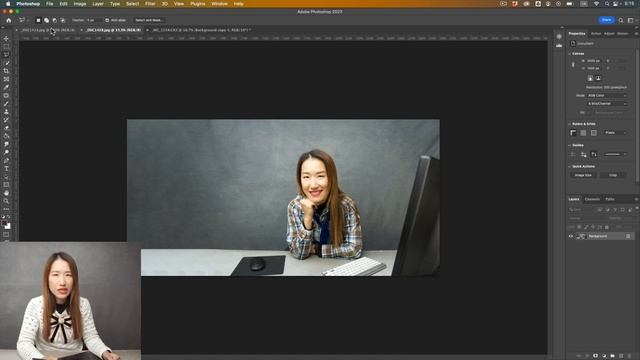Select the Magic Wand tool
The height and width of the screenshot is (360, 640).
6,63
